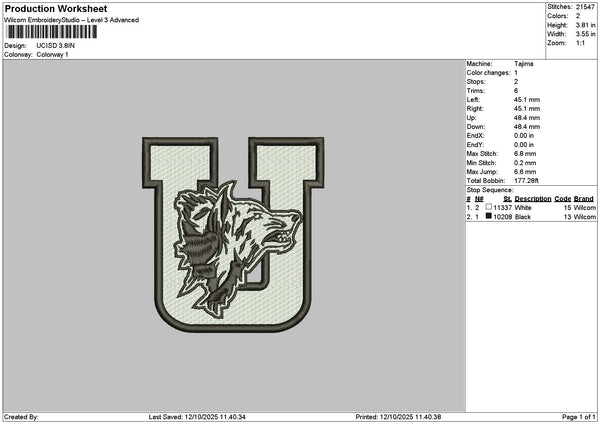
Task: Click the 'Description' column header
Action: (x=533, y=199)
